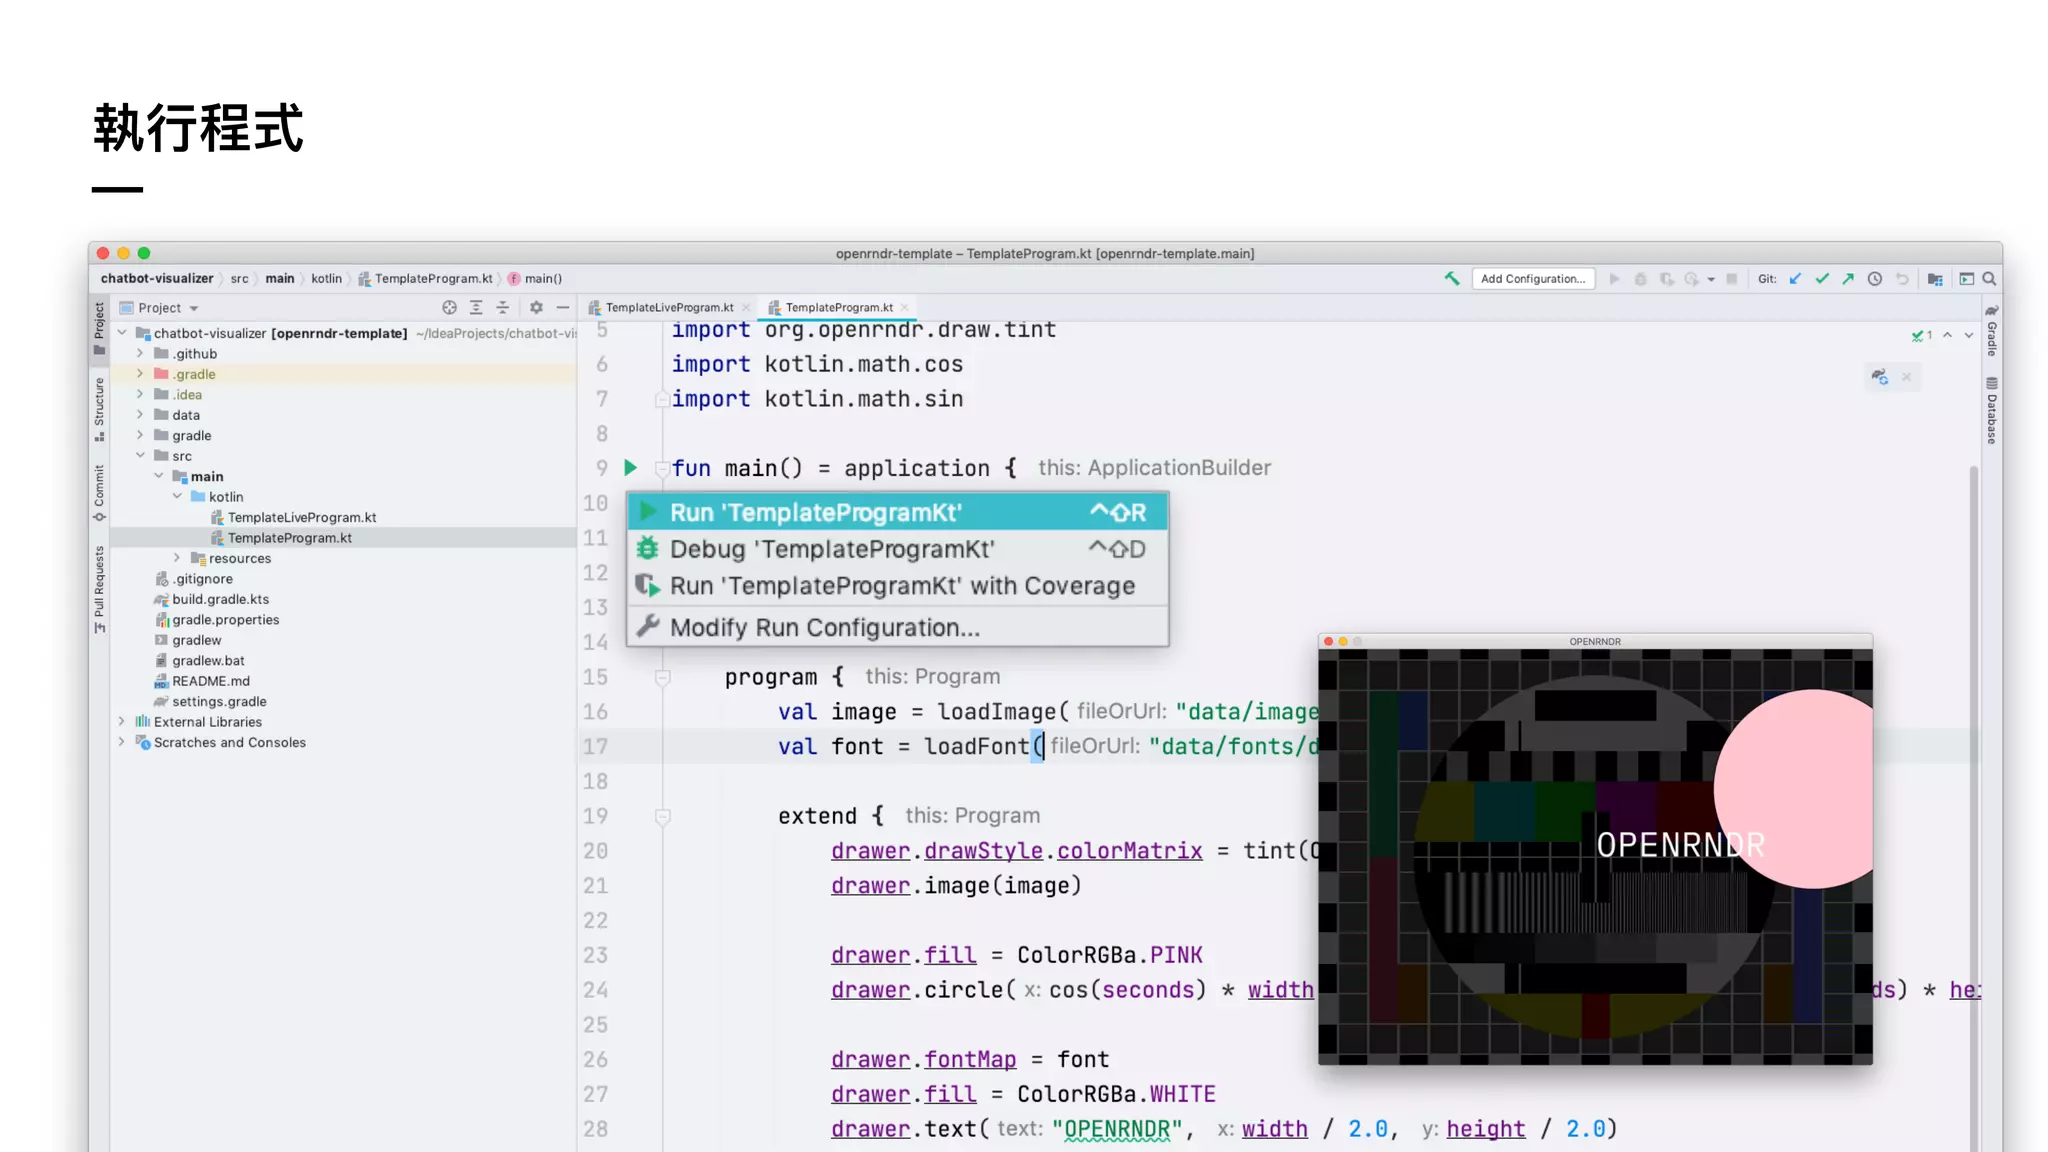Choose Run 'TemplateProgramKt' menu item
The image size is (2048, 1152).
pyautogui.click(x=897, y=513)
